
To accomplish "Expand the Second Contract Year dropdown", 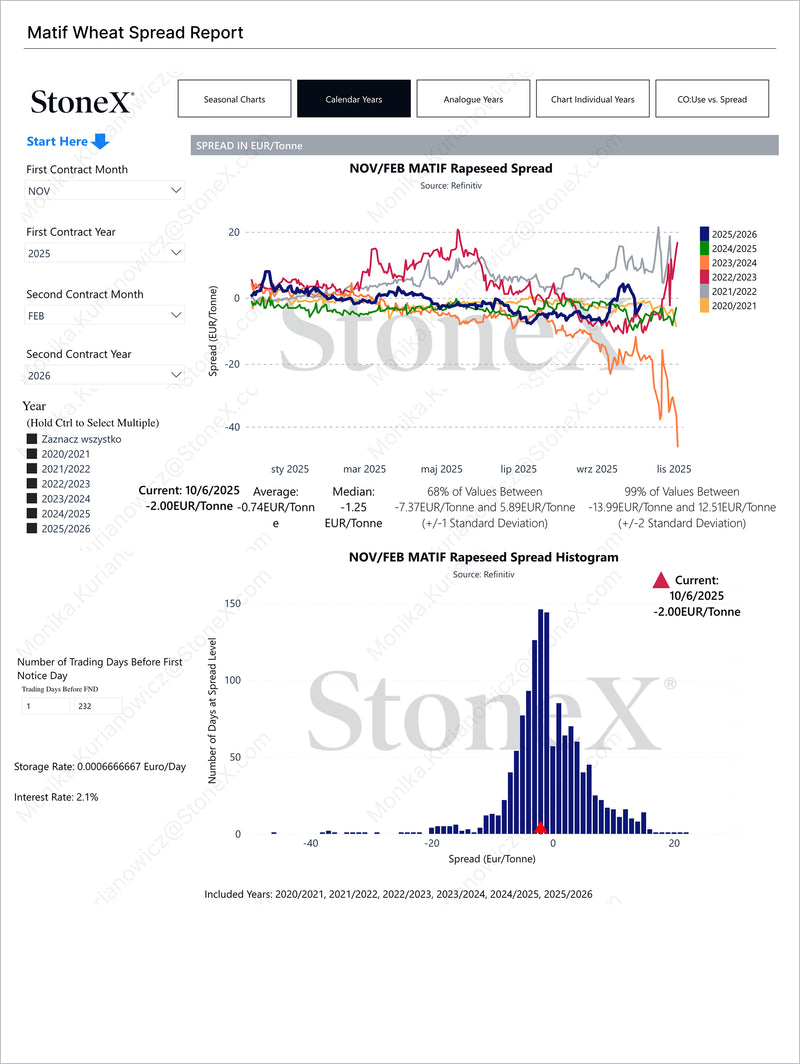I will click(105, 375).
